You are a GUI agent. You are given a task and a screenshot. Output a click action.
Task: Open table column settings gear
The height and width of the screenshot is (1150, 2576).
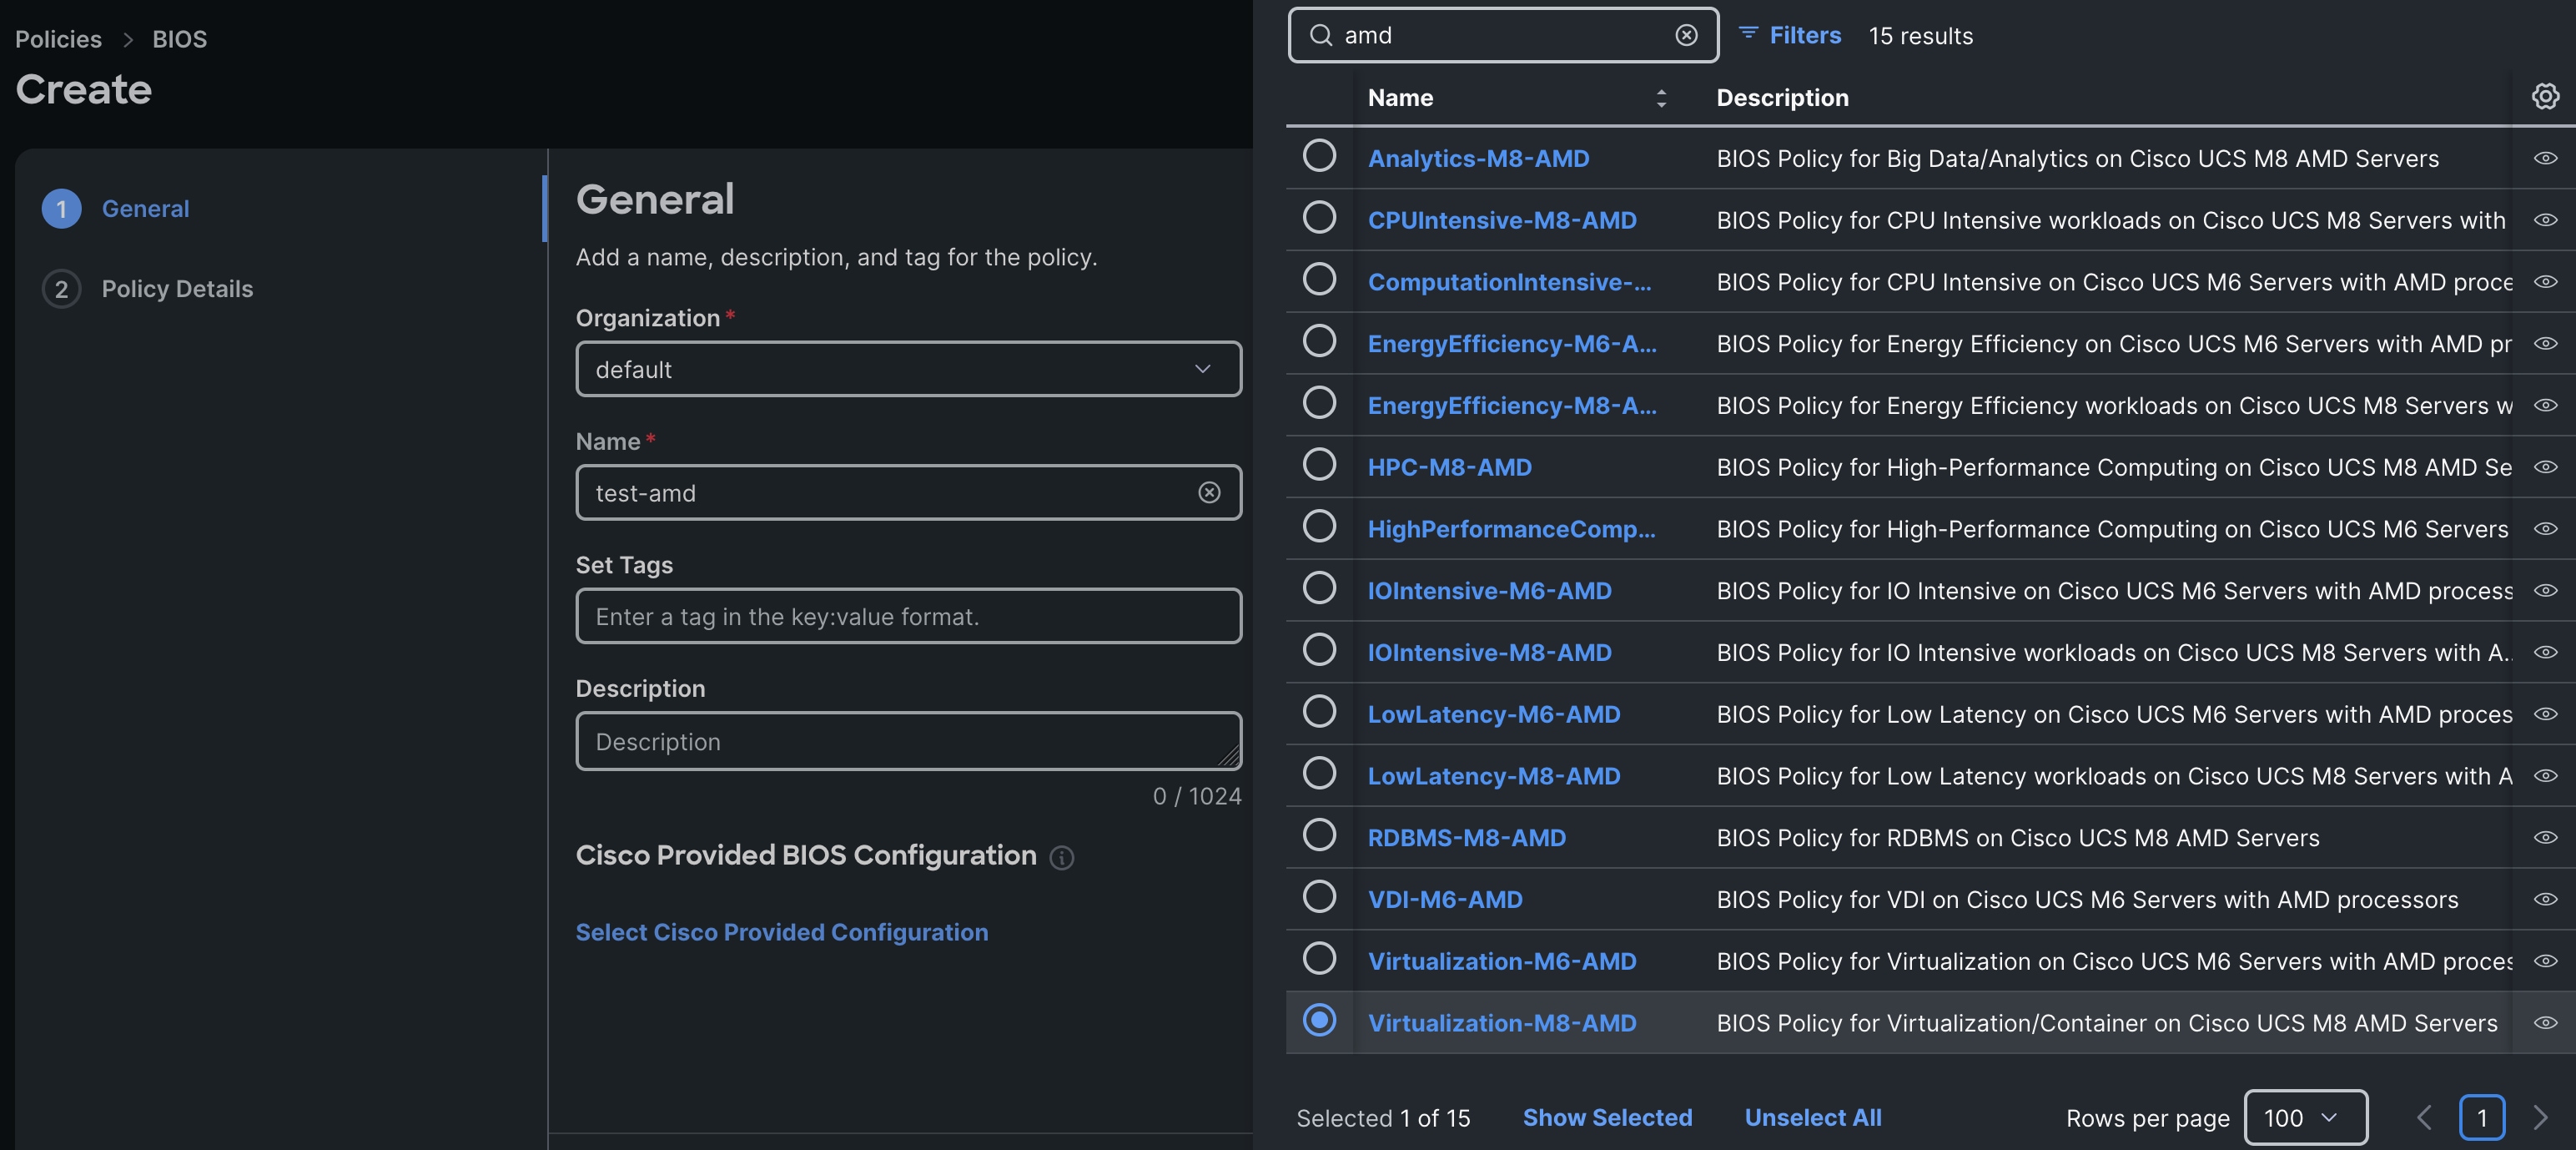[x=2544, y=97]
